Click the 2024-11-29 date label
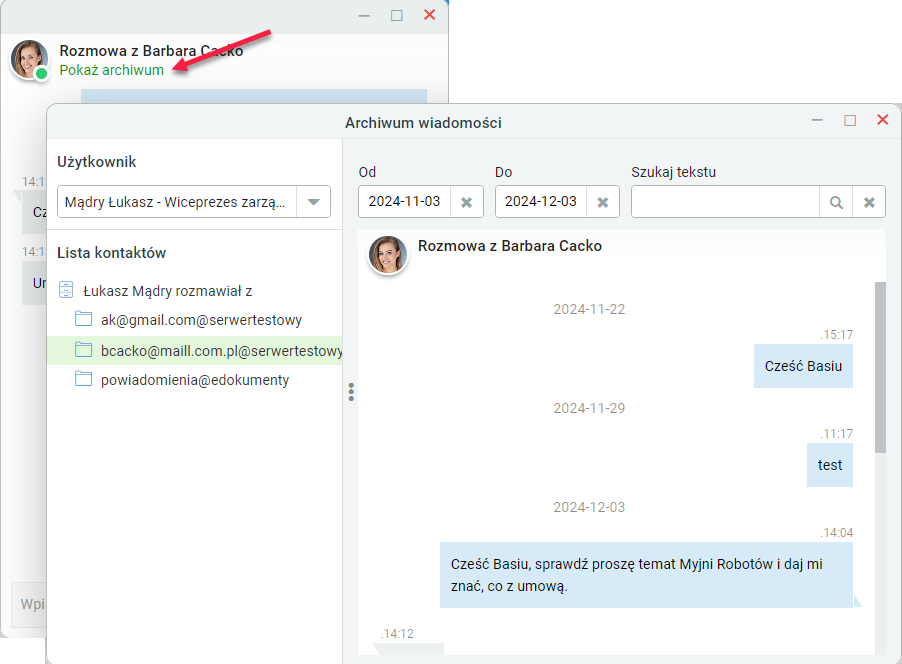Screen dimensions: 902x664 (589, 409)
